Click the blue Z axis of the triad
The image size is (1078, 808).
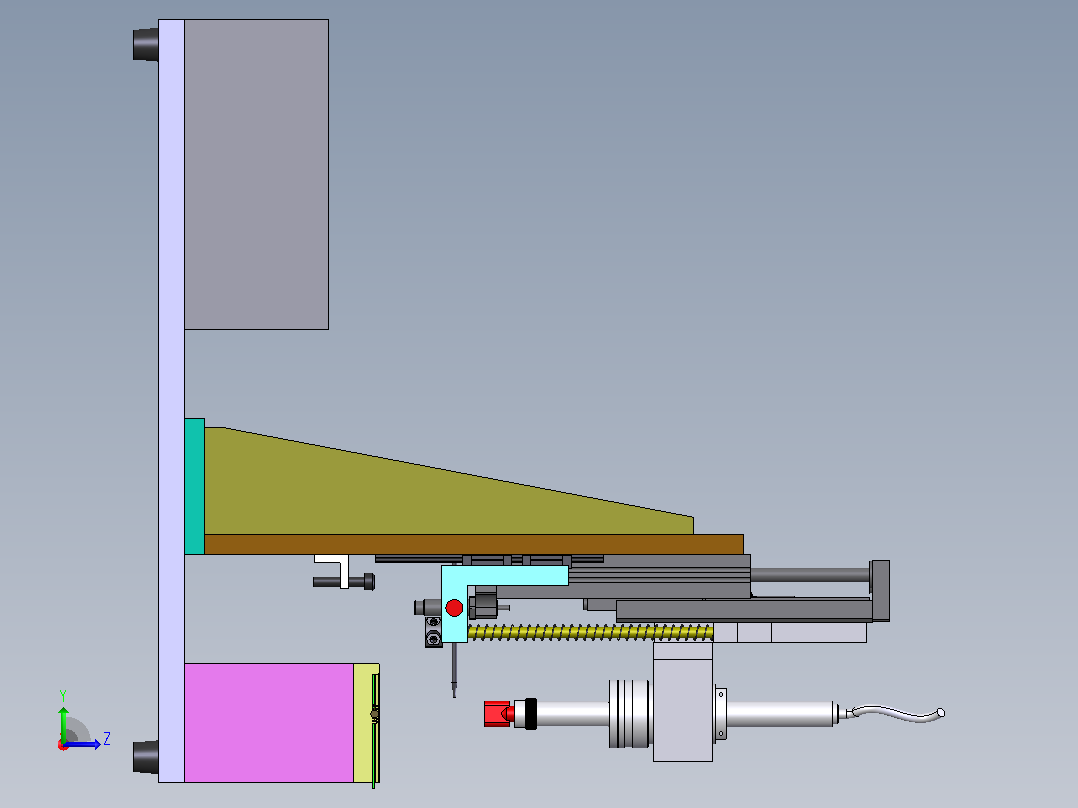[x=82, y=744]
